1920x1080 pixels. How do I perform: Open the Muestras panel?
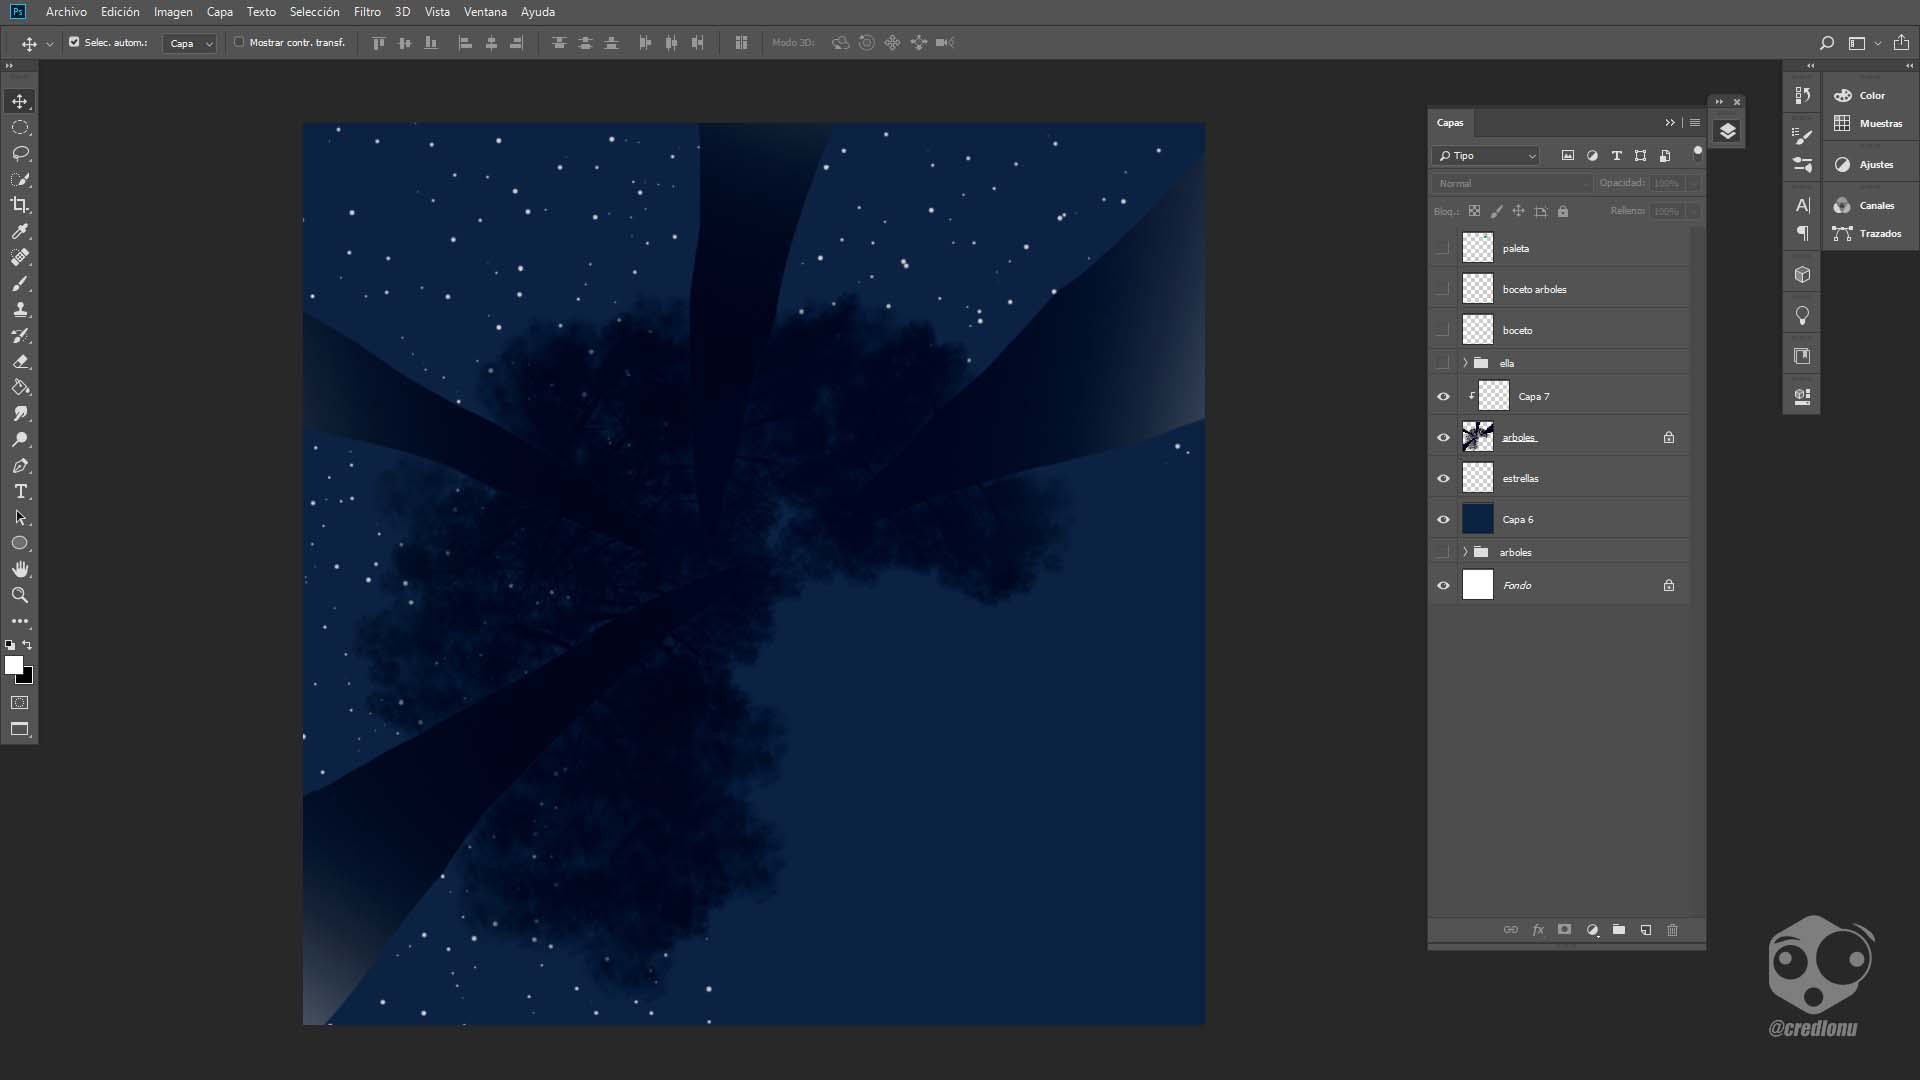coord(1869,124)
